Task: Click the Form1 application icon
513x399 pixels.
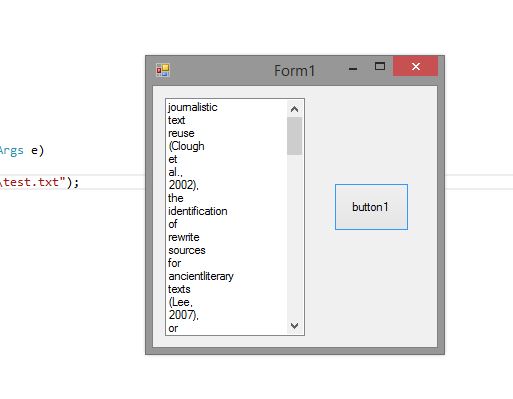Action: point(163,70)
